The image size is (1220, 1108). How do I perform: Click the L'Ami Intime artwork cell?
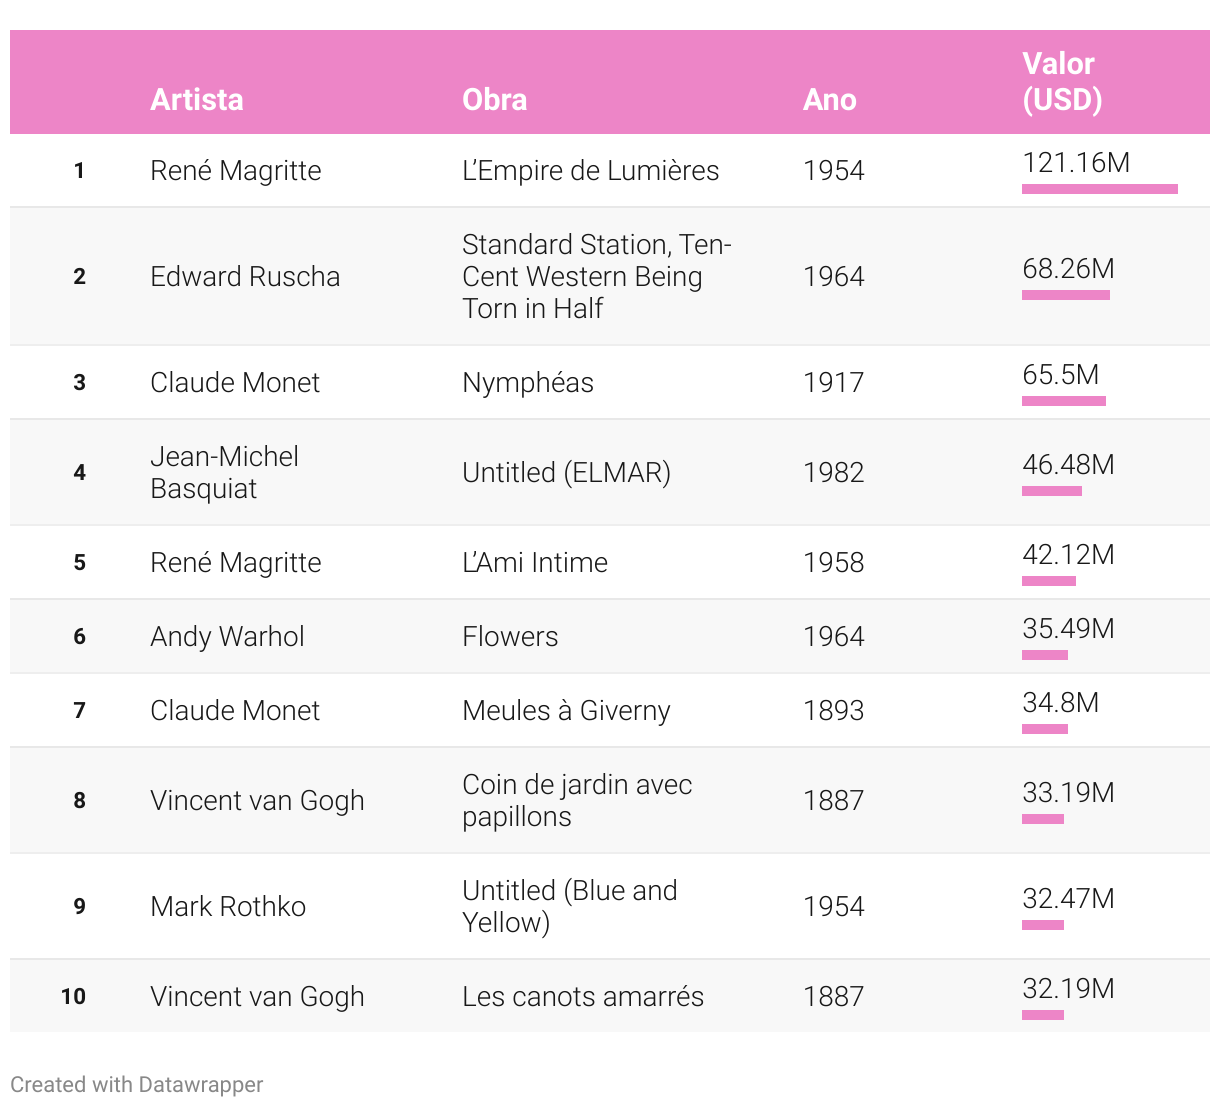coord(535,563)
